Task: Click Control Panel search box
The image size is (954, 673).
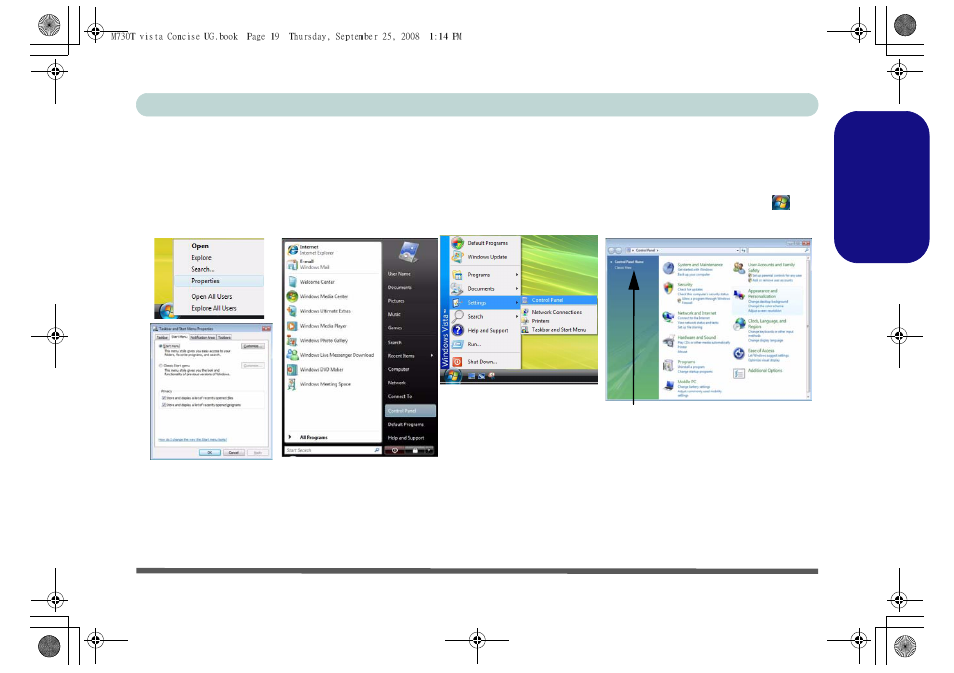Action: coord(779,250)
